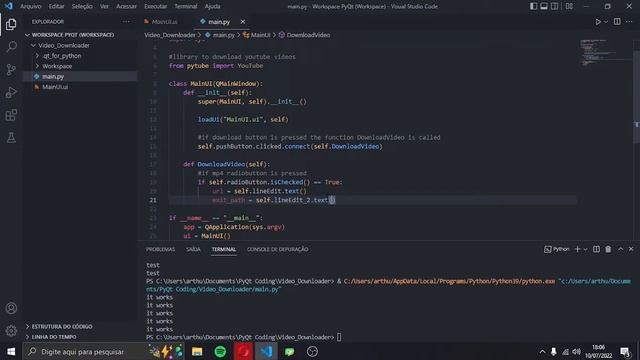
Task: Switch to Problemas panel tab
Action: pos(160,249)
